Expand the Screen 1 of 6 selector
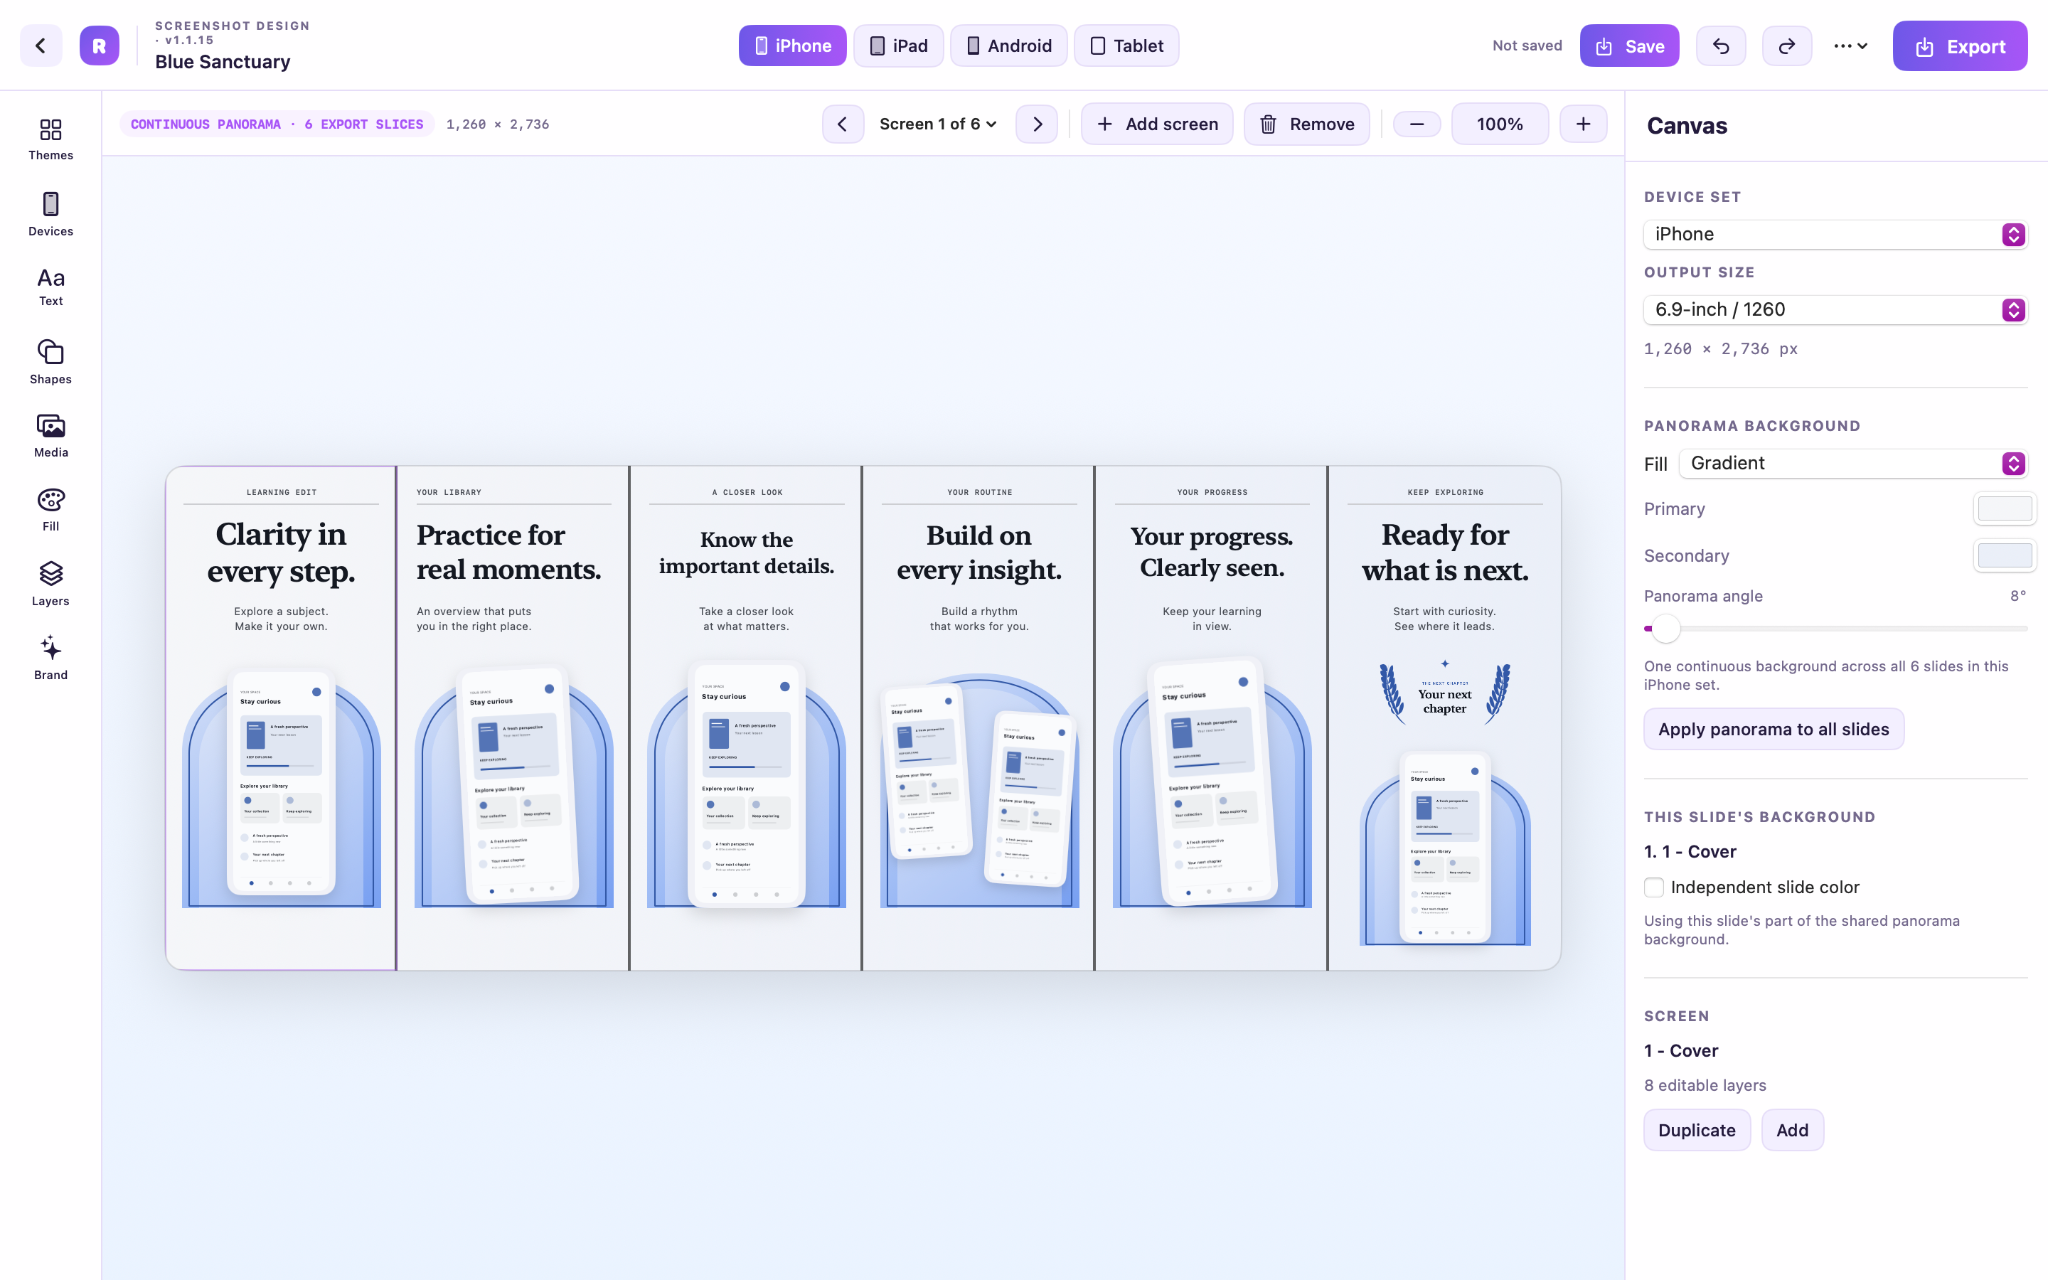 [x=938, y=124]
